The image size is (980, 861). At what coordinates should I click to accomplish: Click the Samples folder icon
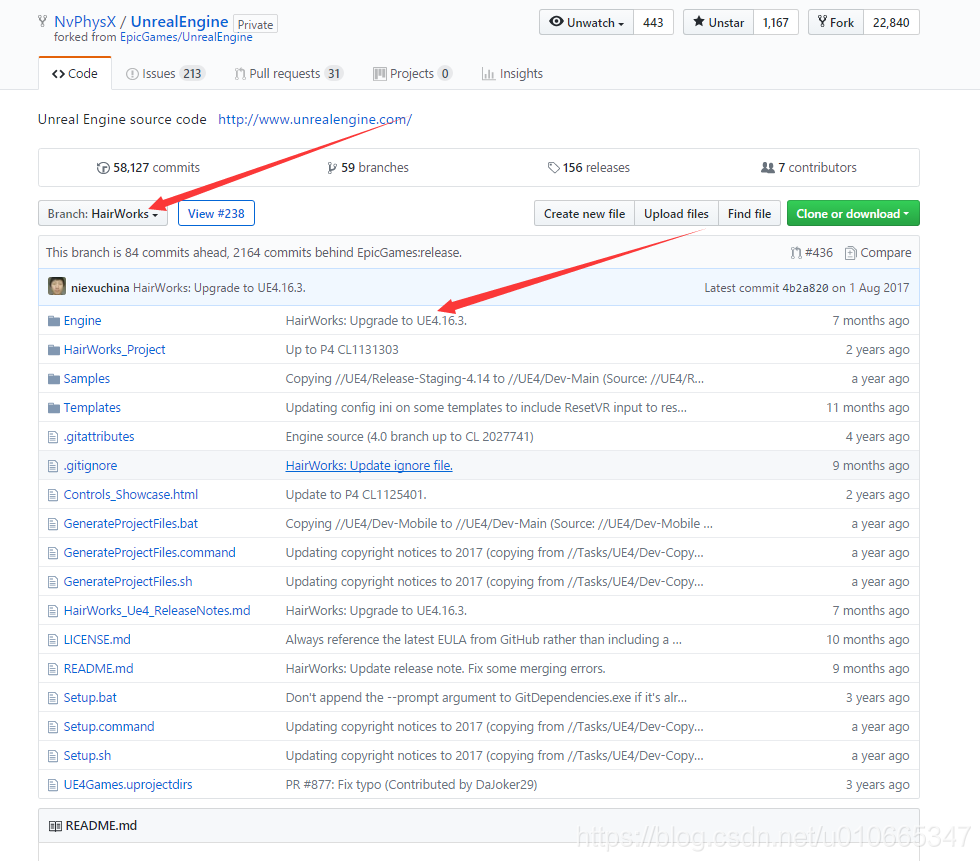[x=54, y=379]
